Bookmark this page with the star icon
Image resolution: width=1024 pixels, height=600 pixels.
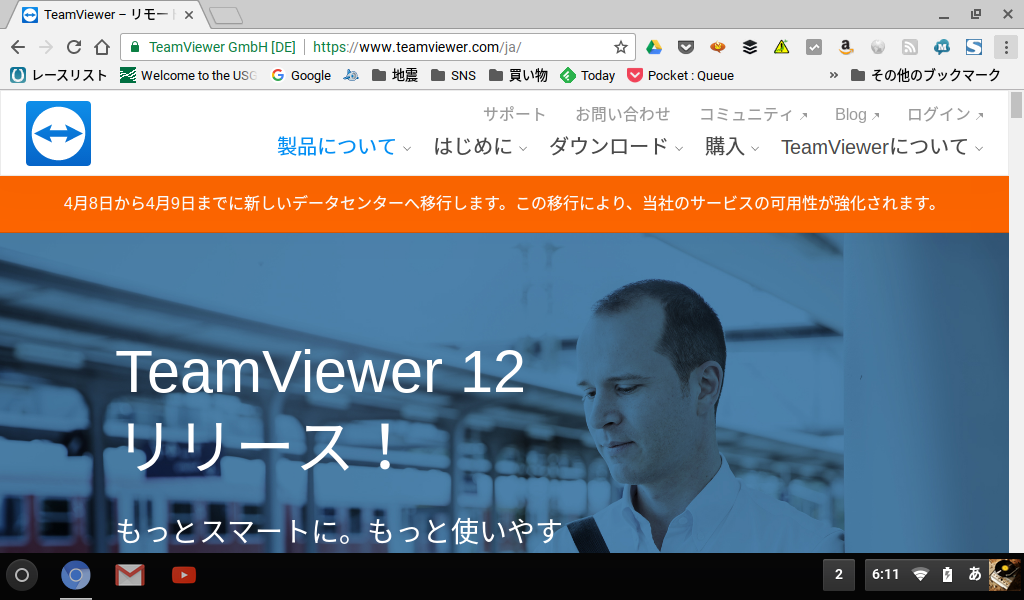pyautogui.click(x=620, y=47)
